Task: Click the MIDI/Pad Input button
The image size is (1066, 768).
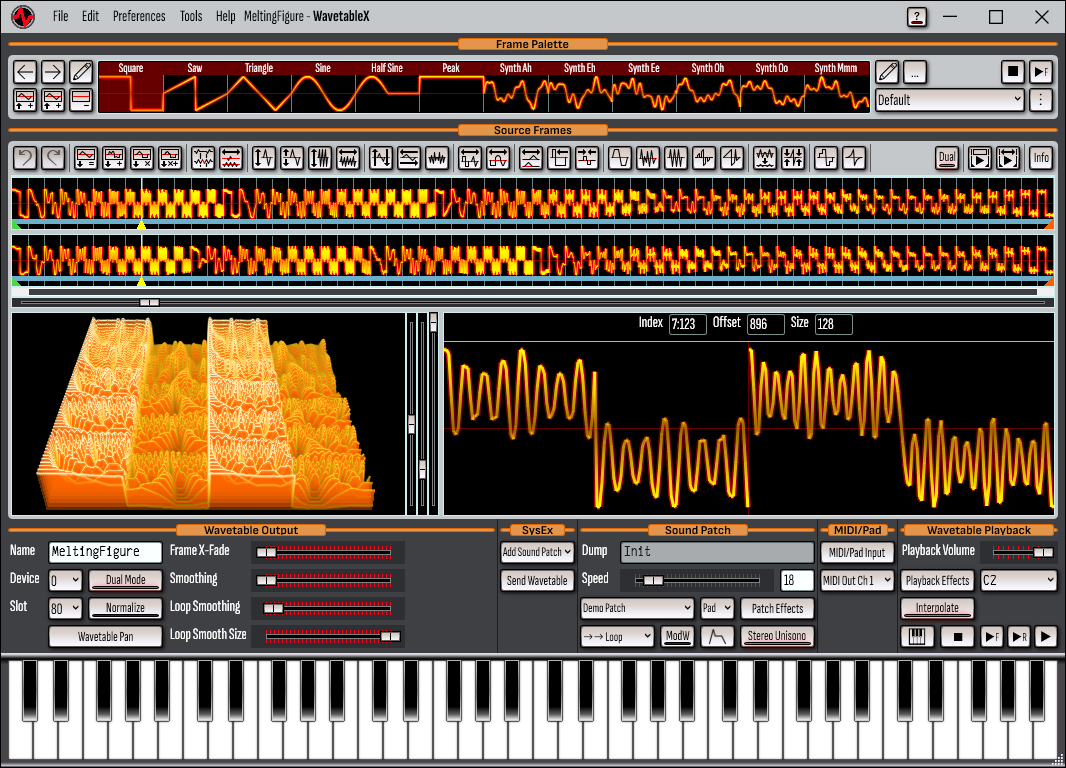Action: click(x=857, y=553)
